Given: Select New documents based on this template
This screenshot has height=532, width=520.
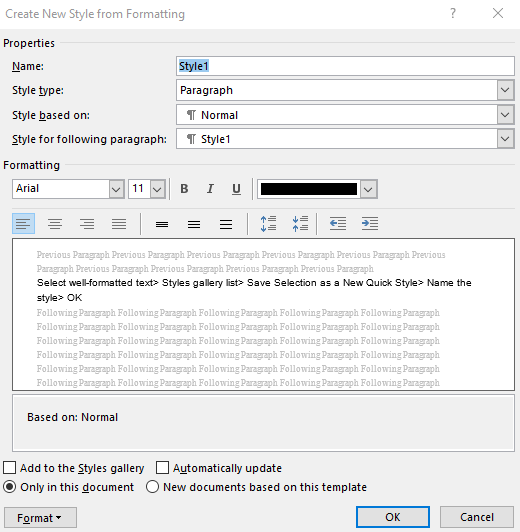Looking at the screenshot, I should [152, 487].
